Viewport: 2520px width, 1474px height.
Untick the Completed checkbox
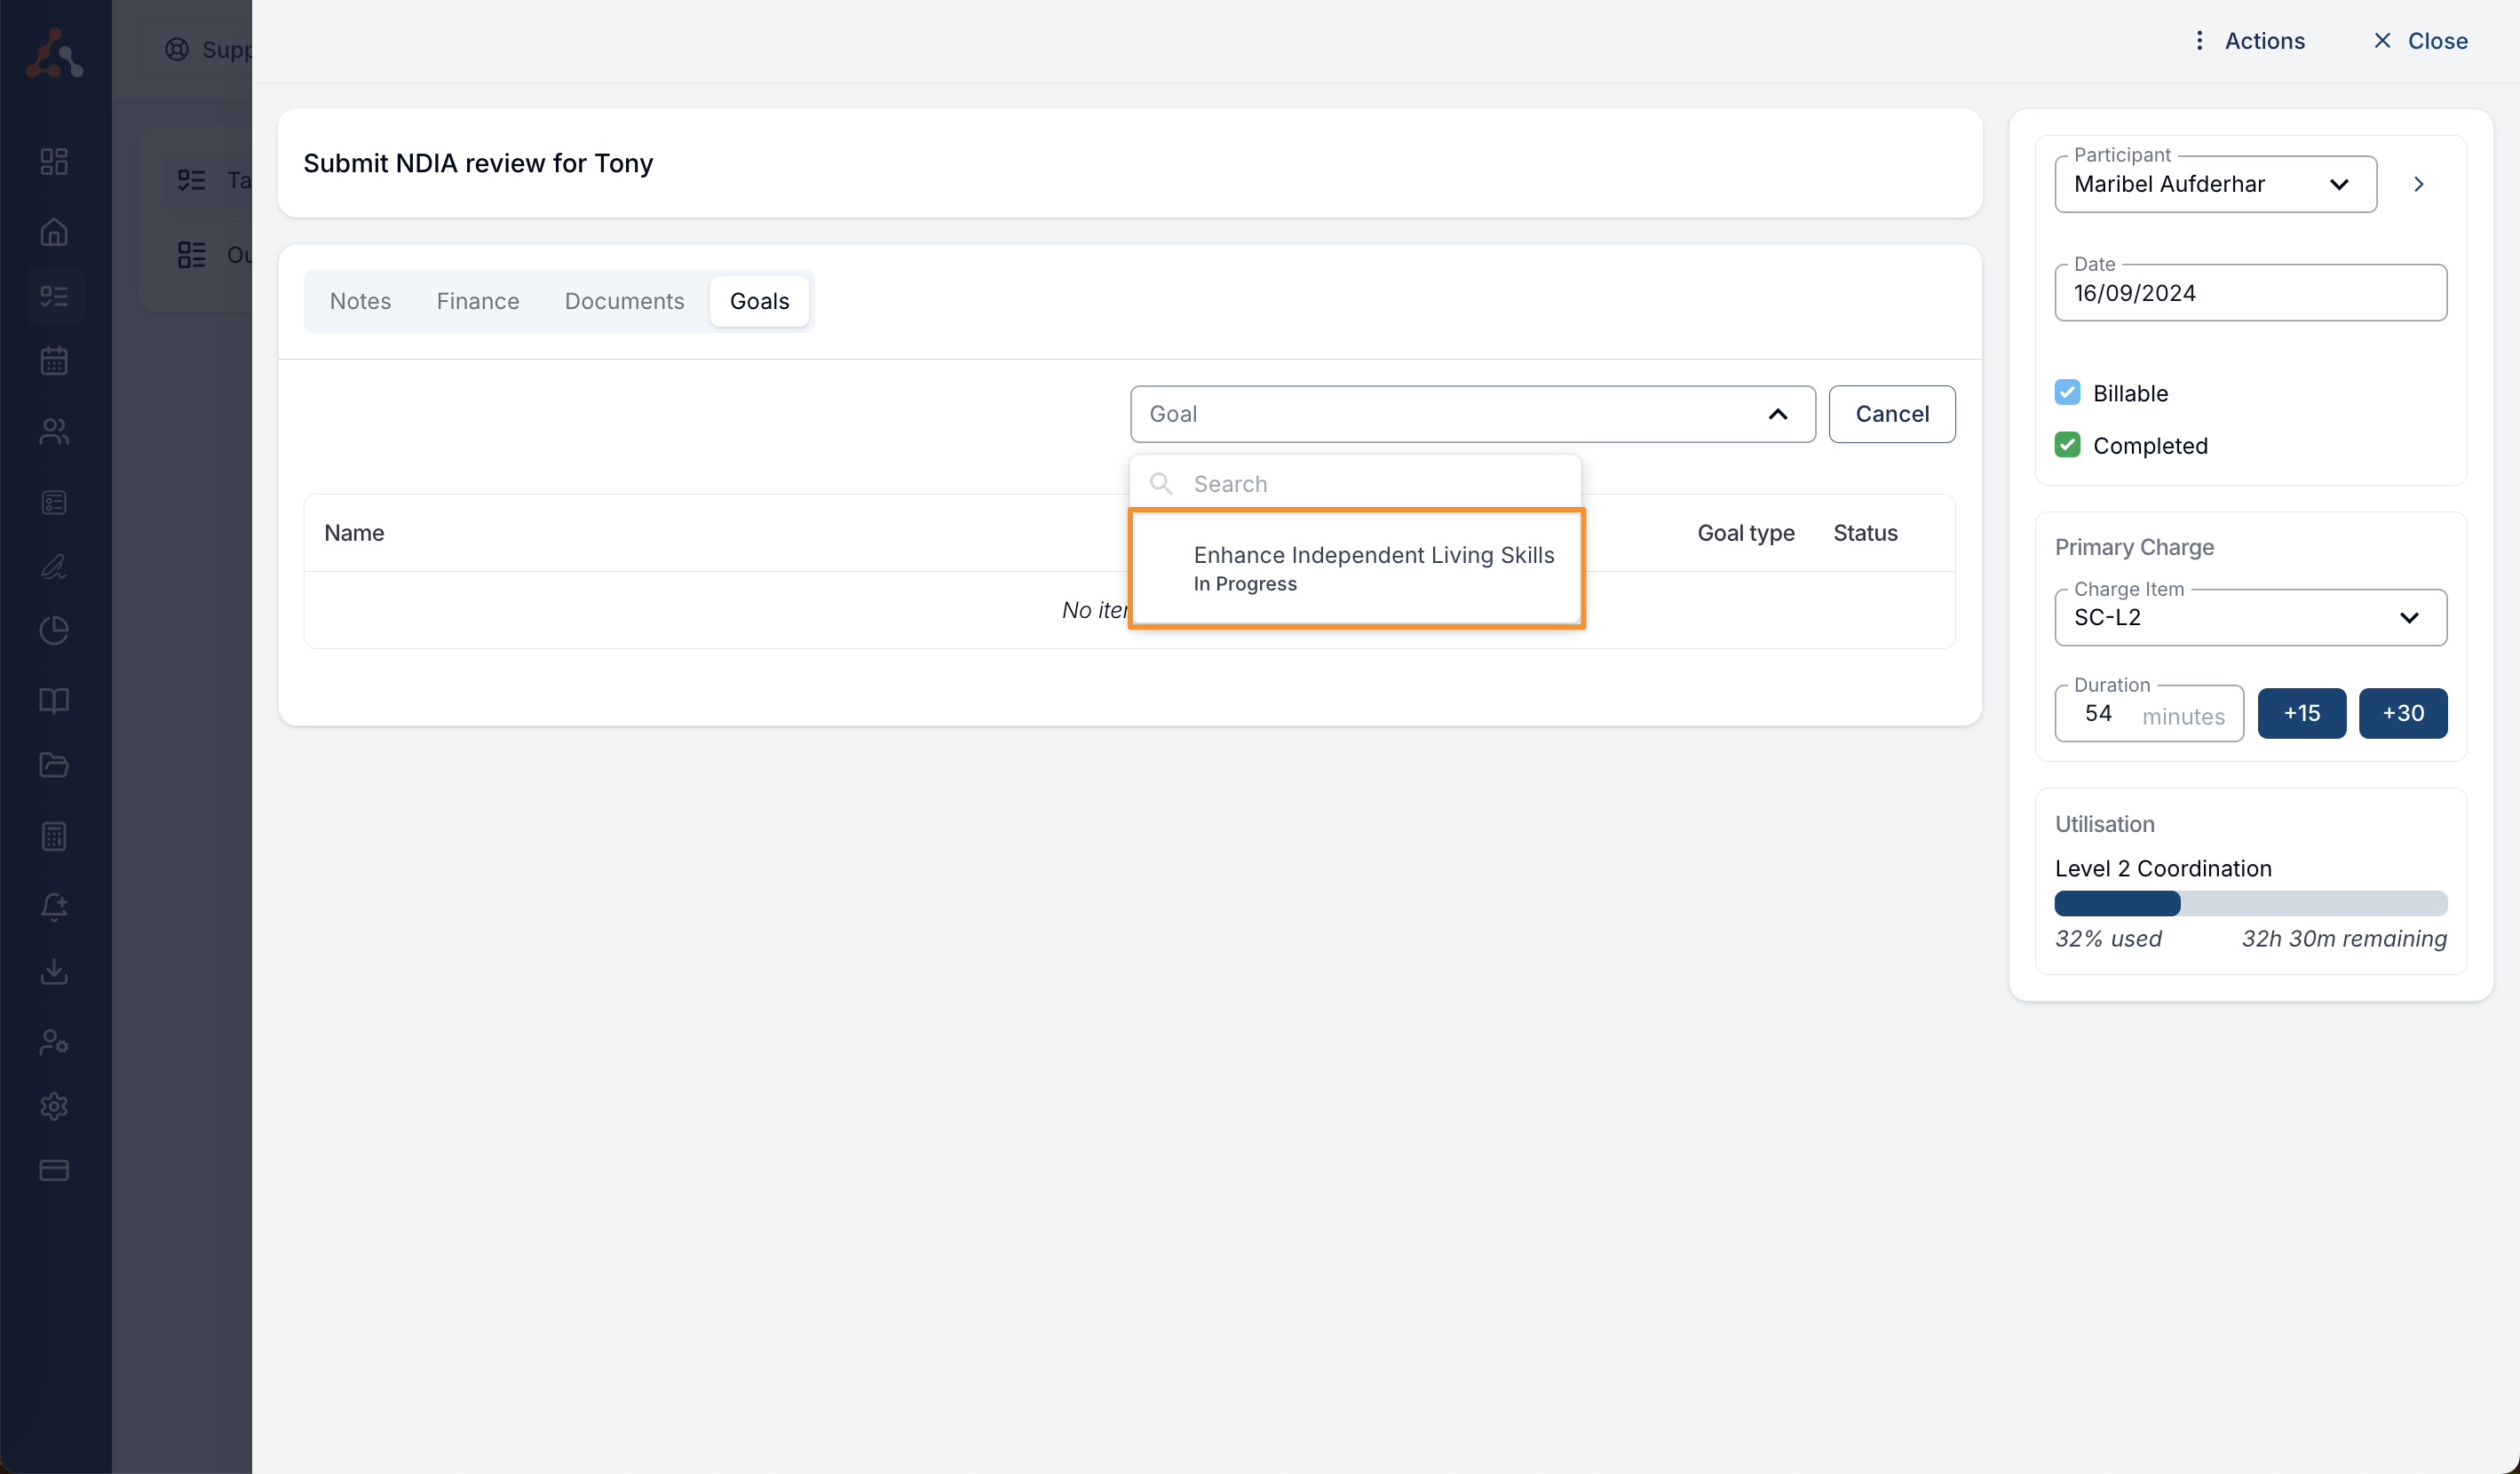[2067, 445]
